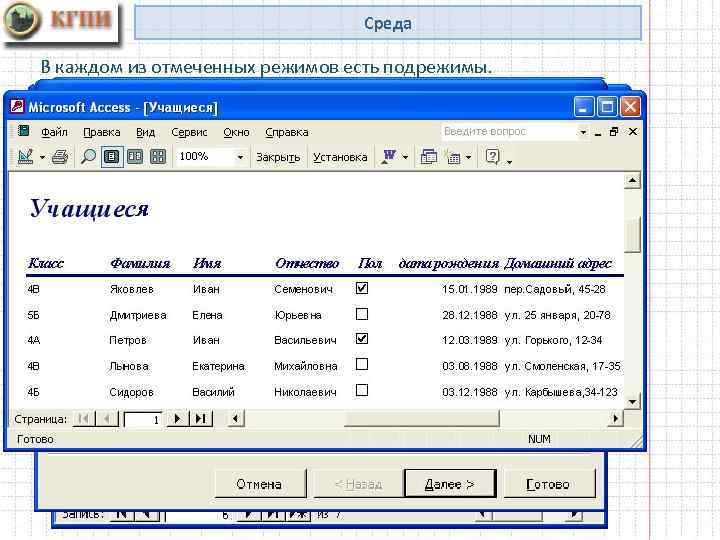Image resolution: width=720 pixels, height=540 pixels.
Task: Toggle Пол checkbox for Льнова
Action: [362, 364]
